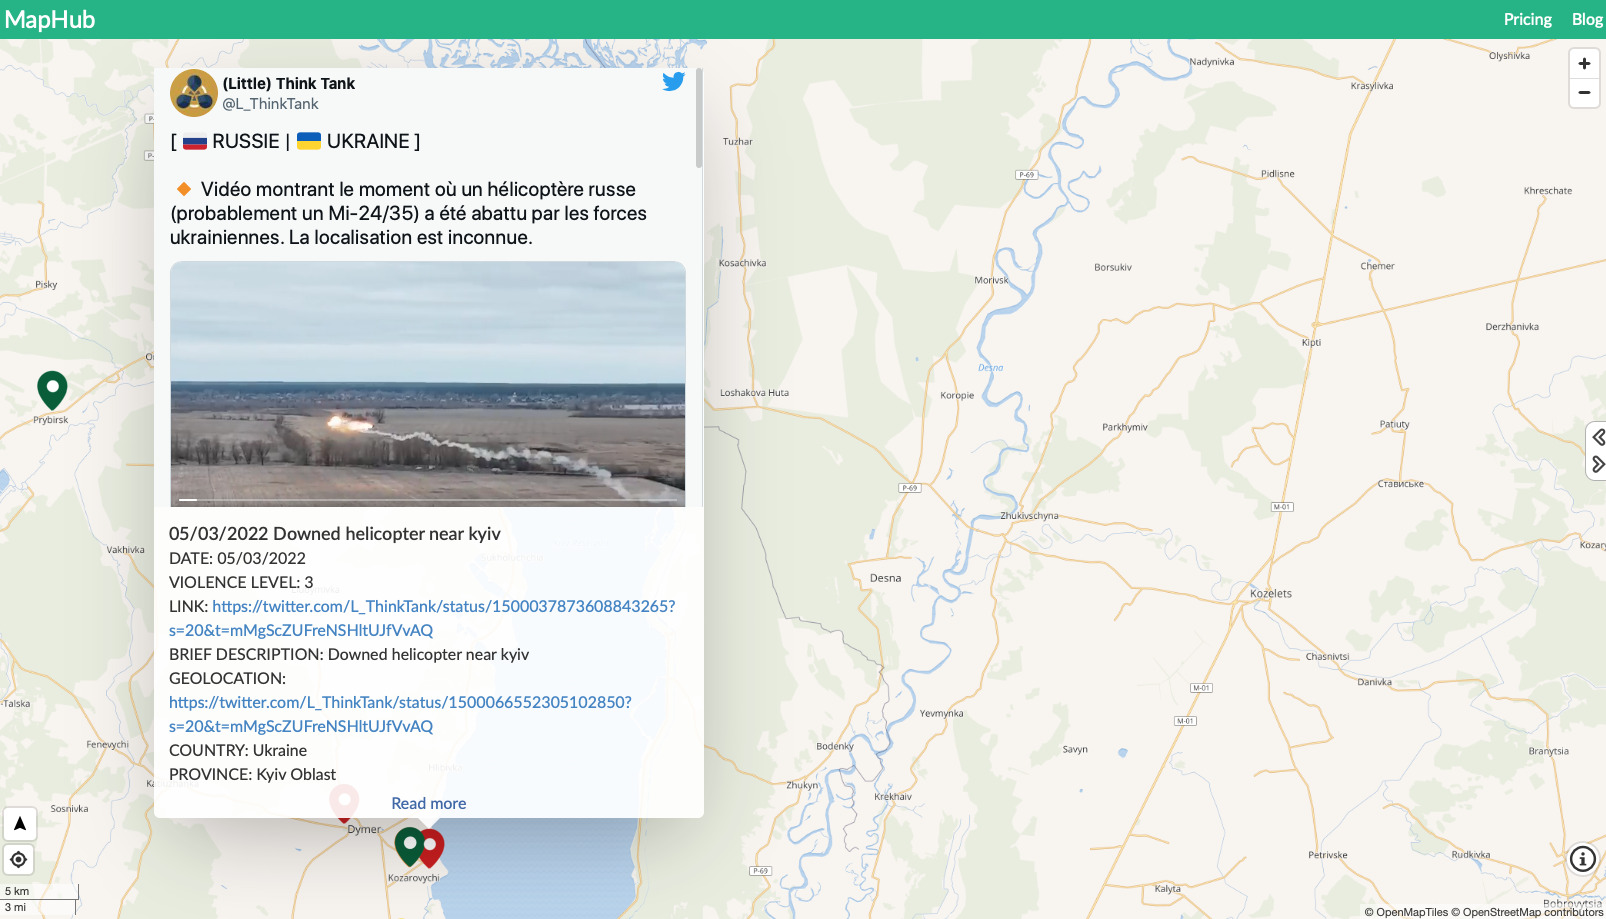1606x919 pixels.
Task: Select the green marker near Kozarovychi
Action: tap(408, 846)
